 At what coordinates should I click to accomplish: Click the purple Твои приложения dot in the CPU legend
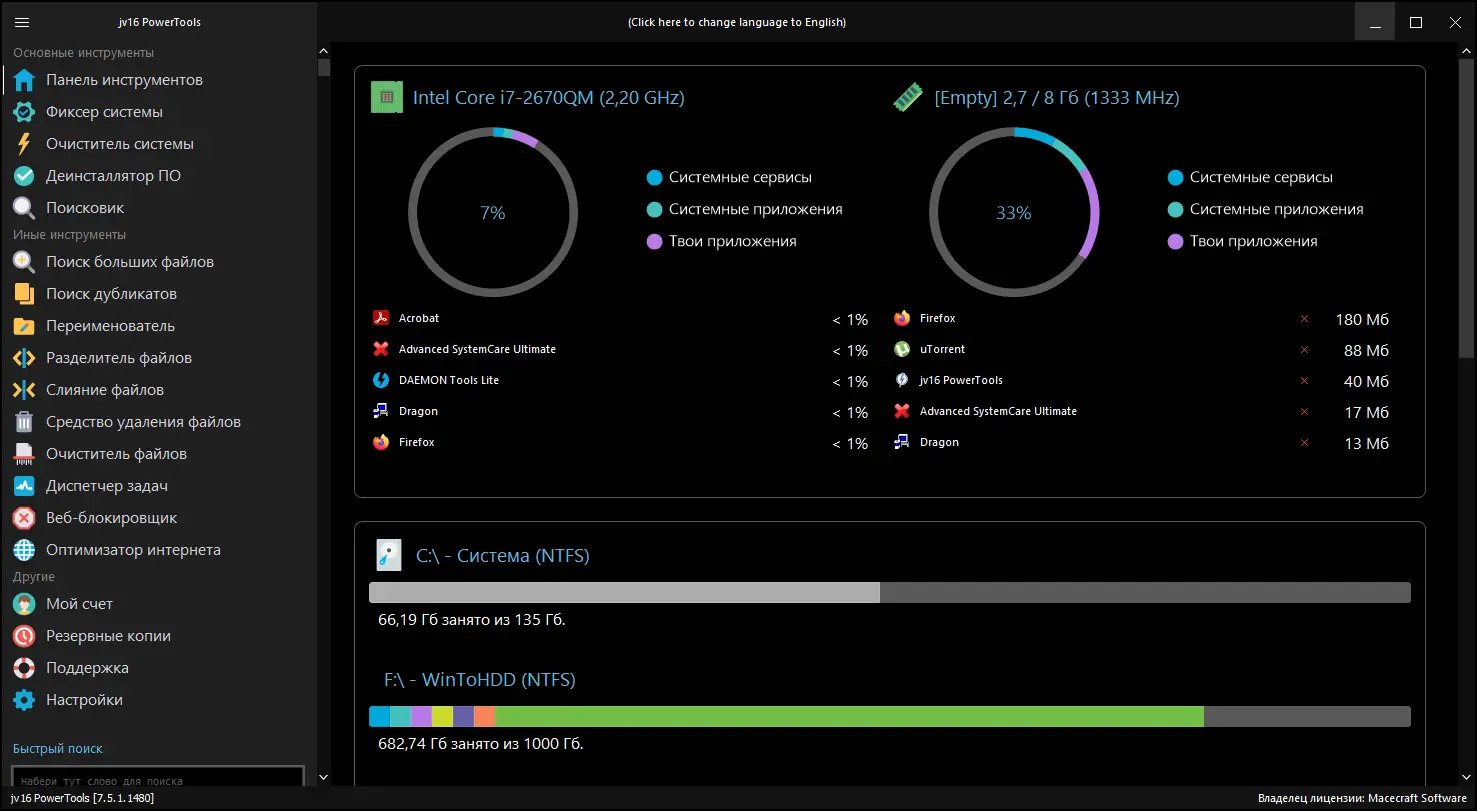[654, 241]
